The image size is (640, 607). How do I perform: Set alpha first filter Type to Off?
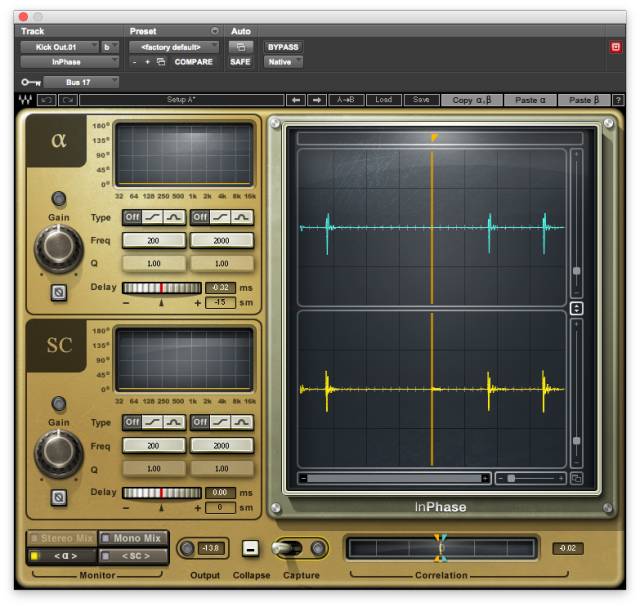coord(132,217)
